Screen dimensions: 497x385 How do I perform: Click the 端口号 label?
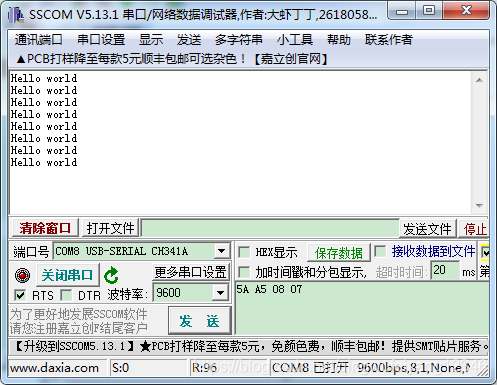(x=31, y=251)
